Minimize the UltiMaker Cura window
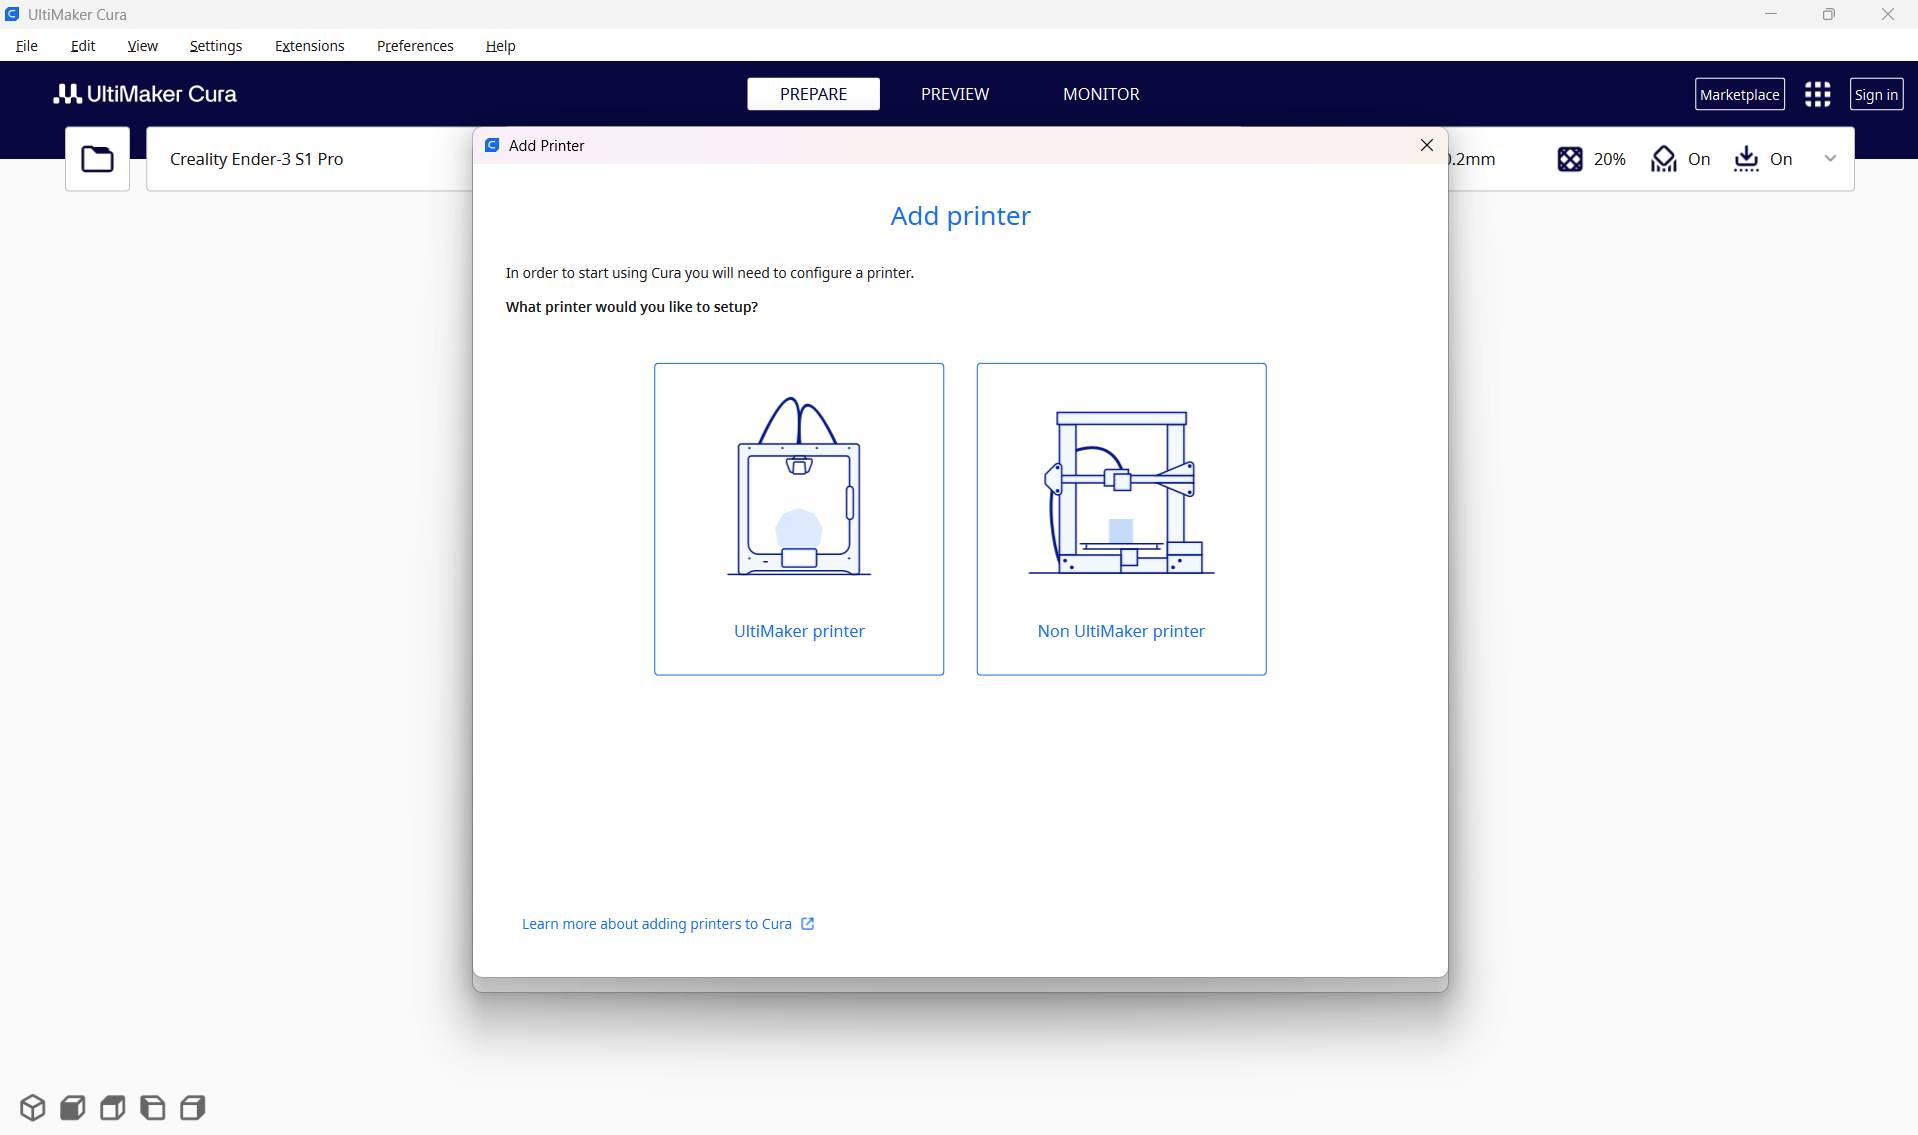 point(1771,14)
